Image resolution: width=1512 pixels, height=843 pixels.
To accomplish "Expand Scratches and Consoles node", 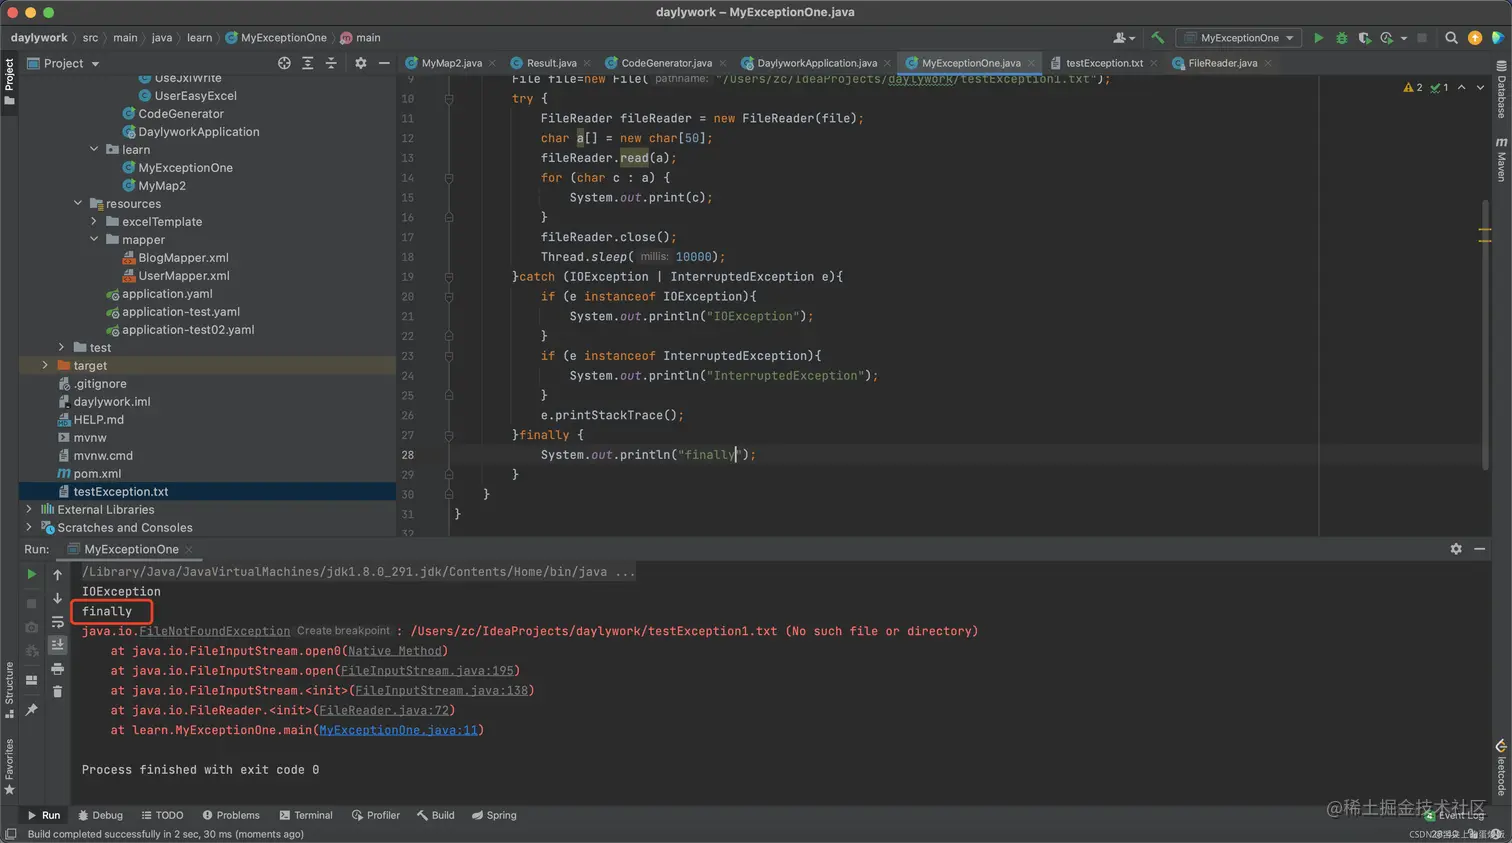I will (29, 527).
